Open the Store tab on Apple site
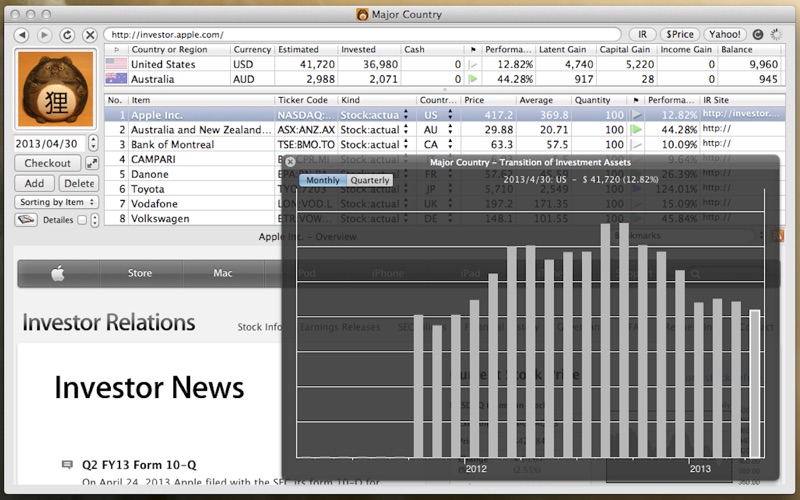Screen dimensions: 800x500 [x=140, y=273]
